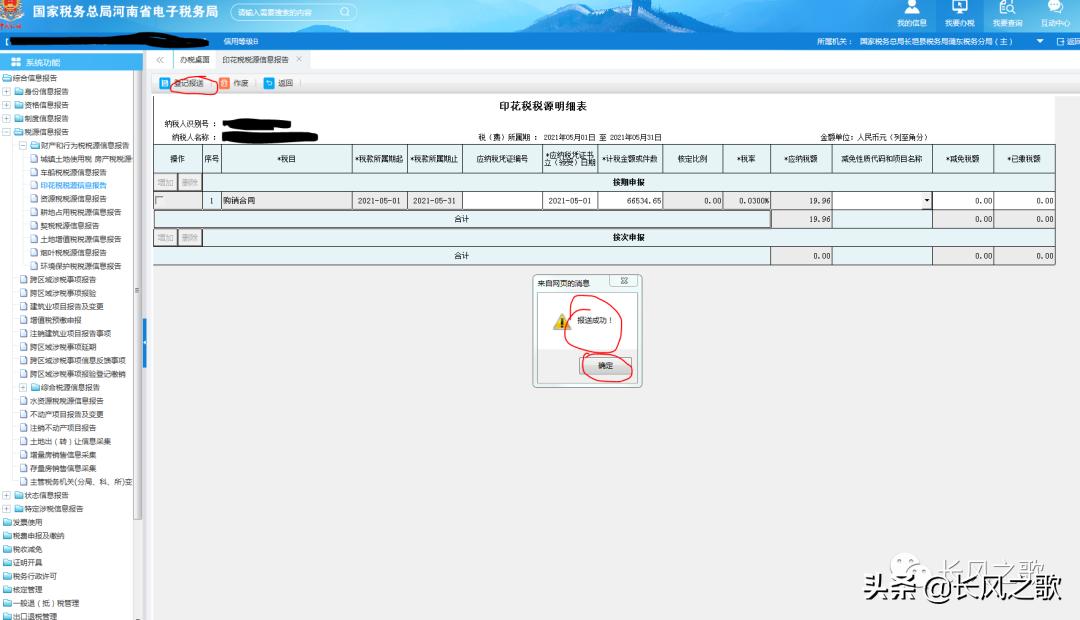
Task: Click the 系统功能 grid icon
Action: [16, 62]
